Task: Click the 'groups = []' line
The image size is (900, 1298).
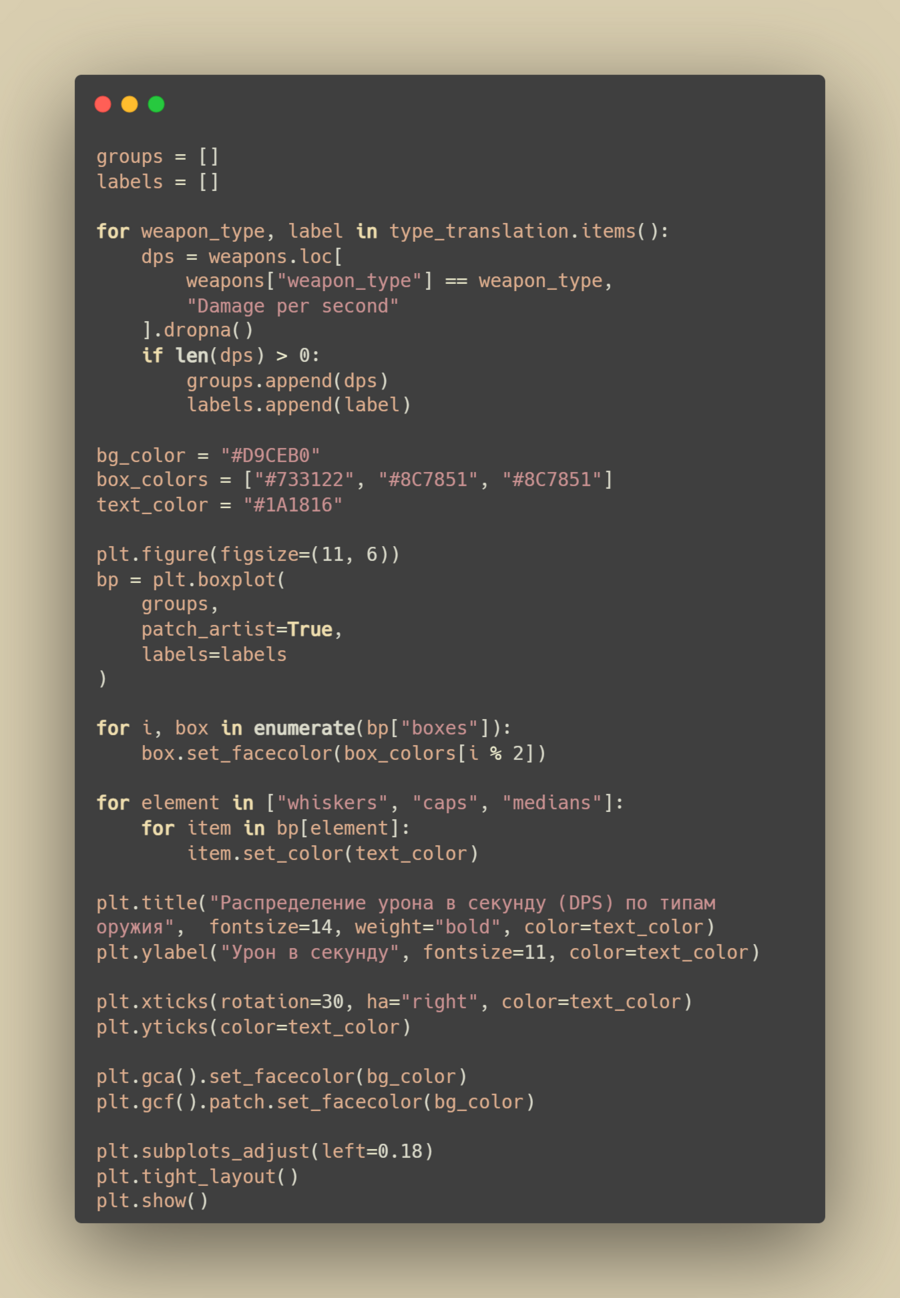Action: click(158, 157)
